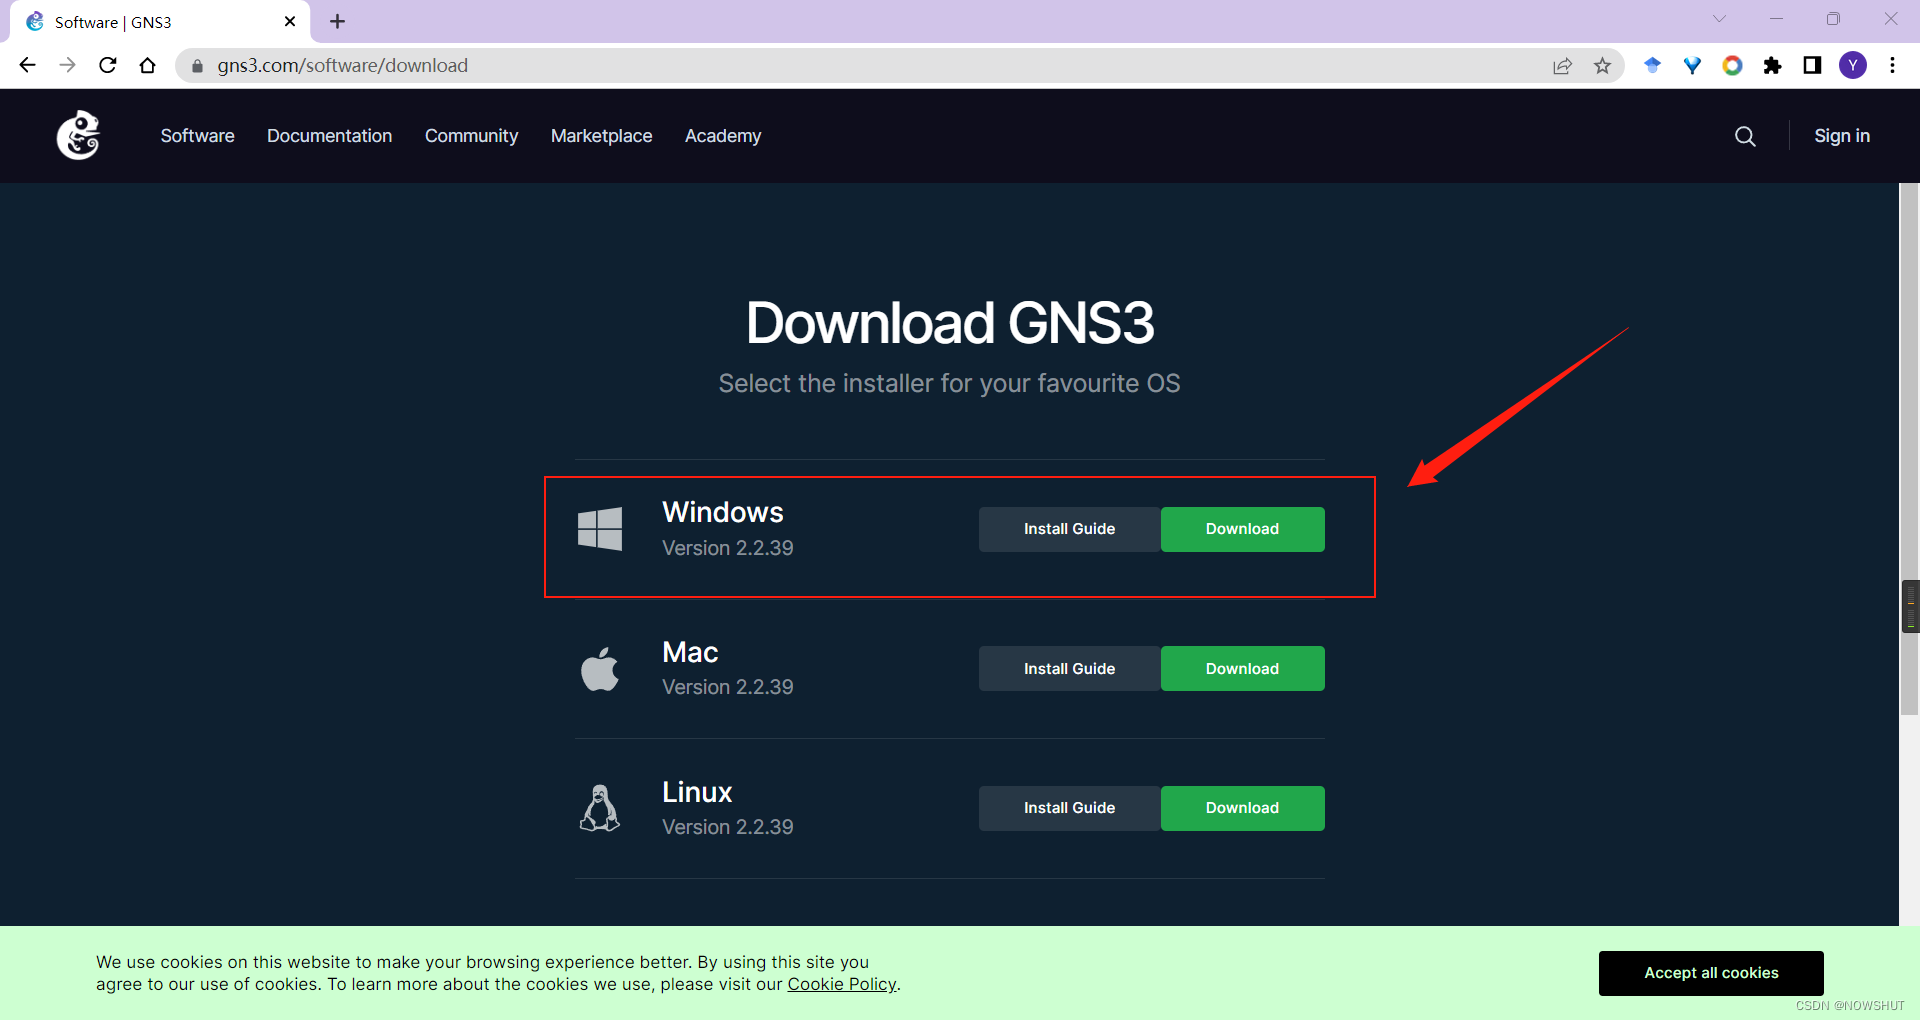1920x1020 pixels.
Task: Click the Linux OS title text
Action: coord(697,792)
